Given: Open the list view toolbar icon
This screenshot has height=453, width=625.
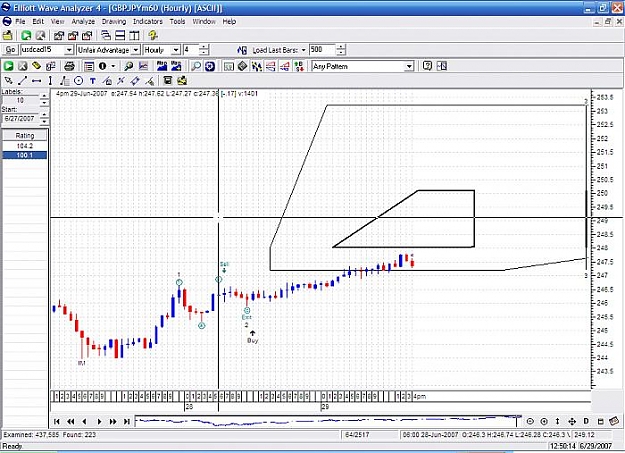Looking at the screenshot, I should (x=88, y=66).
